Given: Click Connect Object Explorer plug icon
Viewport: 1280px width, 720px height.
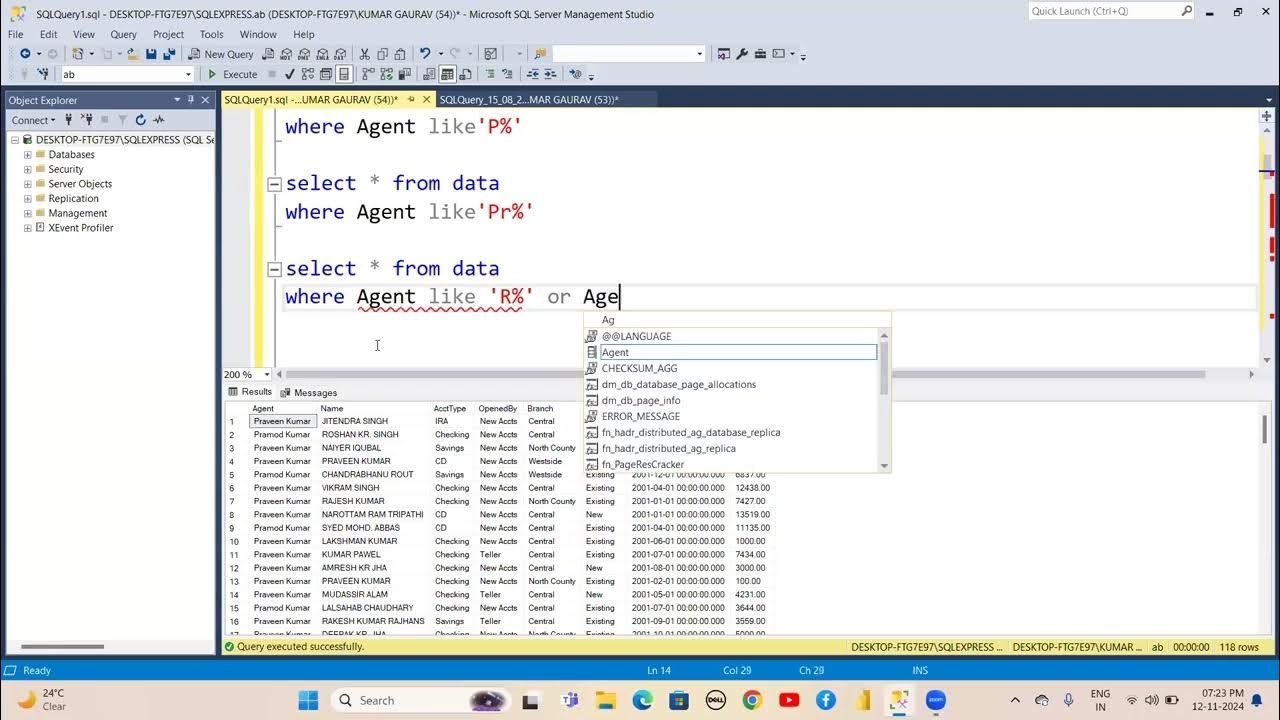Looking at the screenshot, I should [x=69, y=120].
